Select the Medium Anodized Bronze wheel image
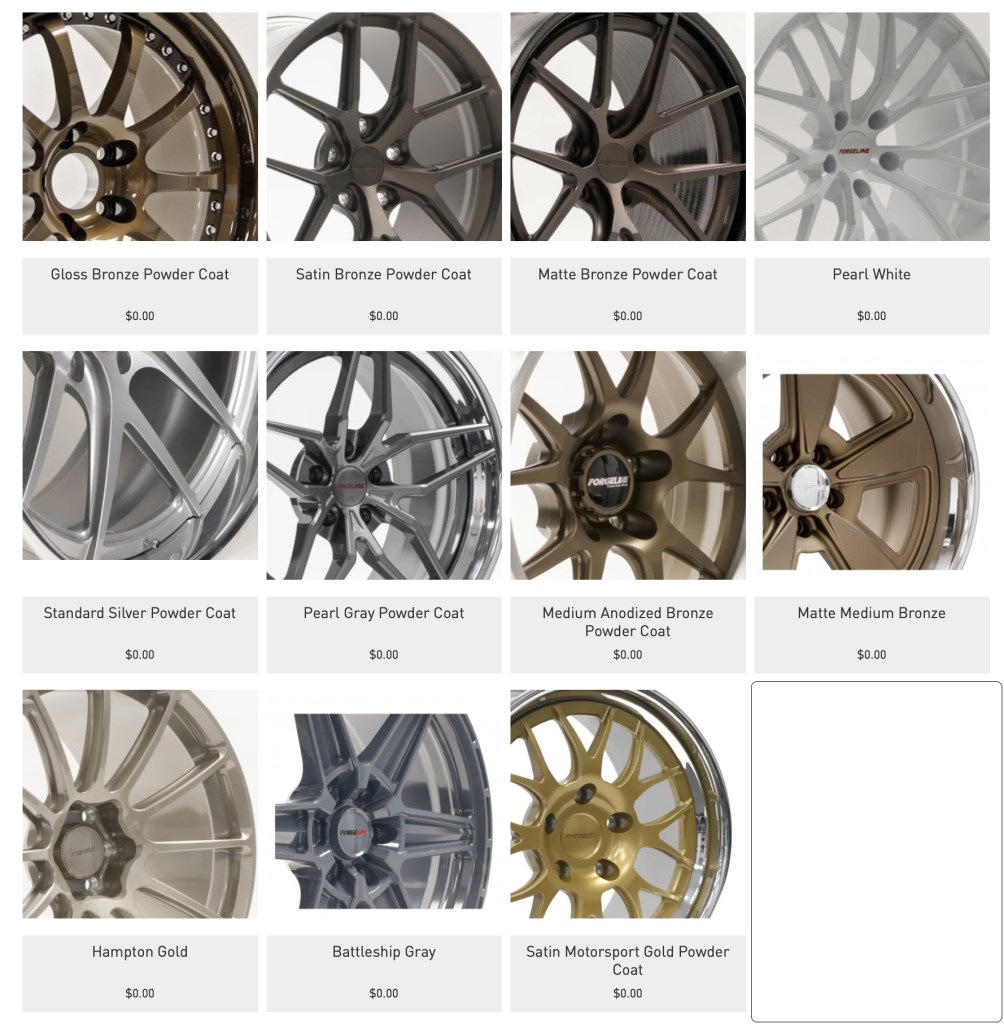This screenshot has width=1004, height=1024. (628, 466)
